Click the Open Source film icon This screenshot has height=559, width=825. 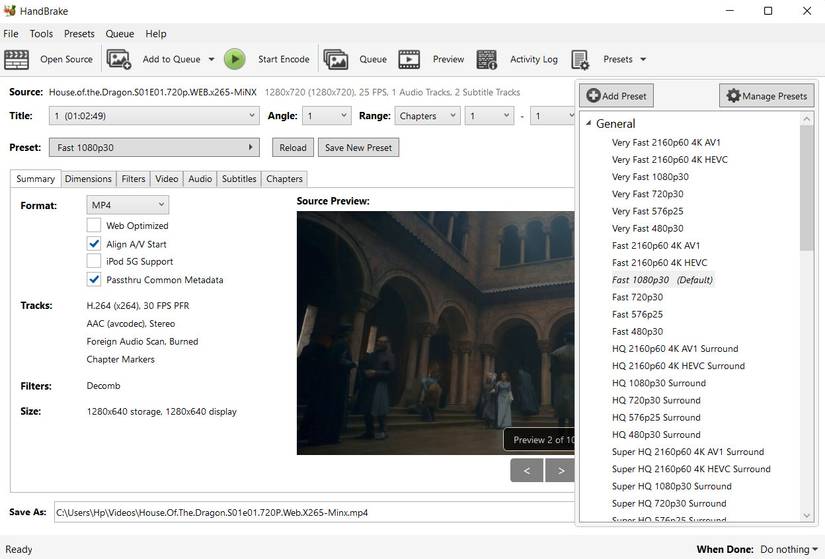[x=17, y=60]
